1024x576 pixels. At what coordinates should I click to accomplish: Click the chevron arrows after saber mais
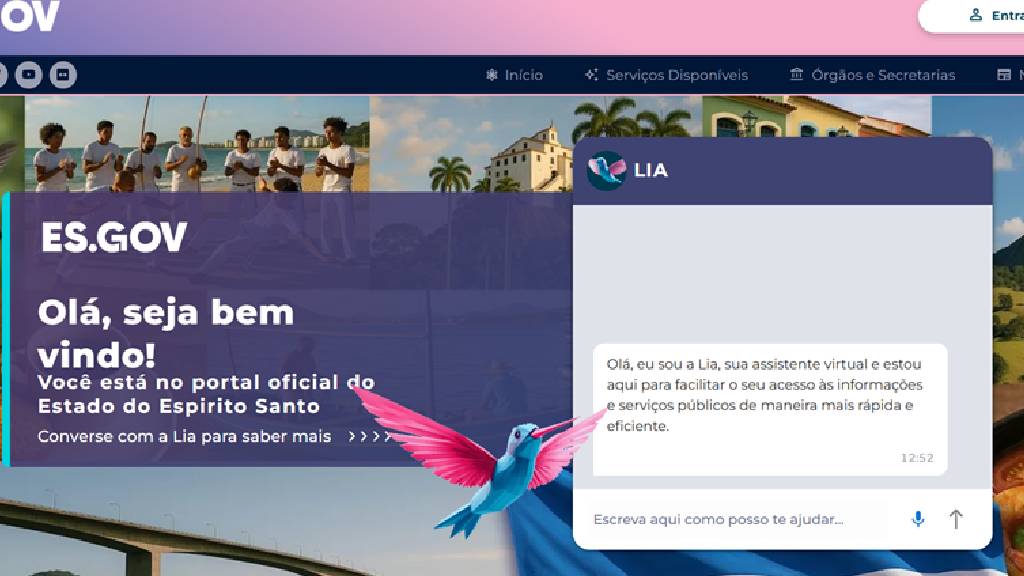coord(369,436)
